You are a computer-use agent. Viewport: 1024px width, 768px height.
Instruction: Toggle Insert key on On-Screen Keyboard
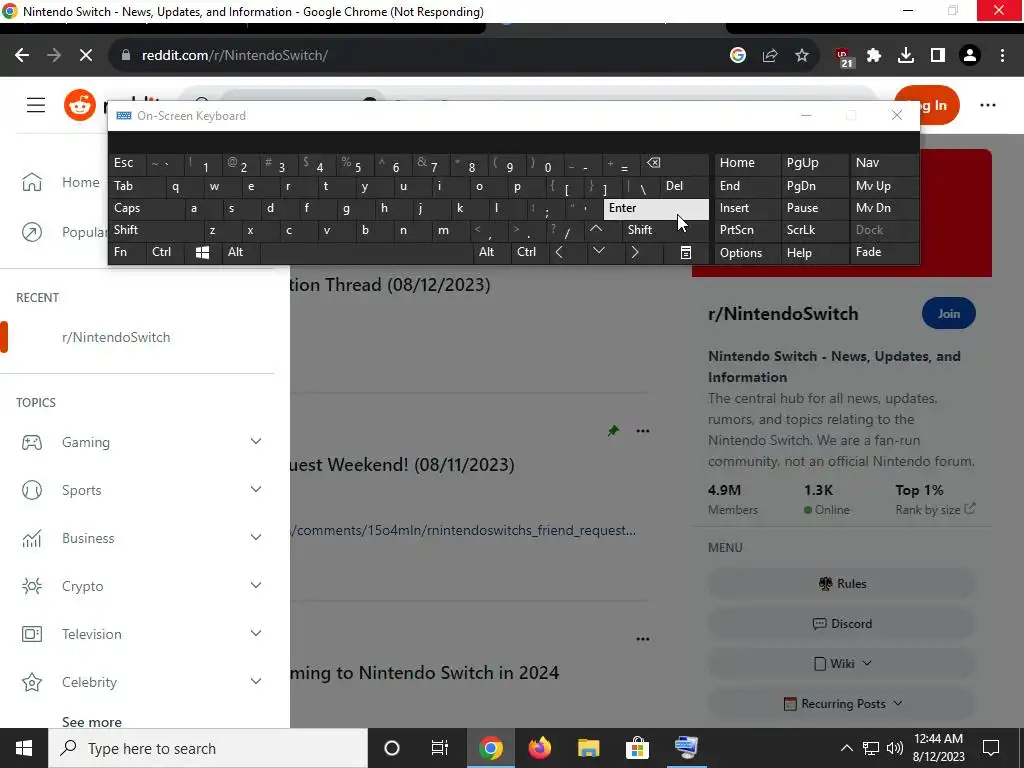coord(747,208)
